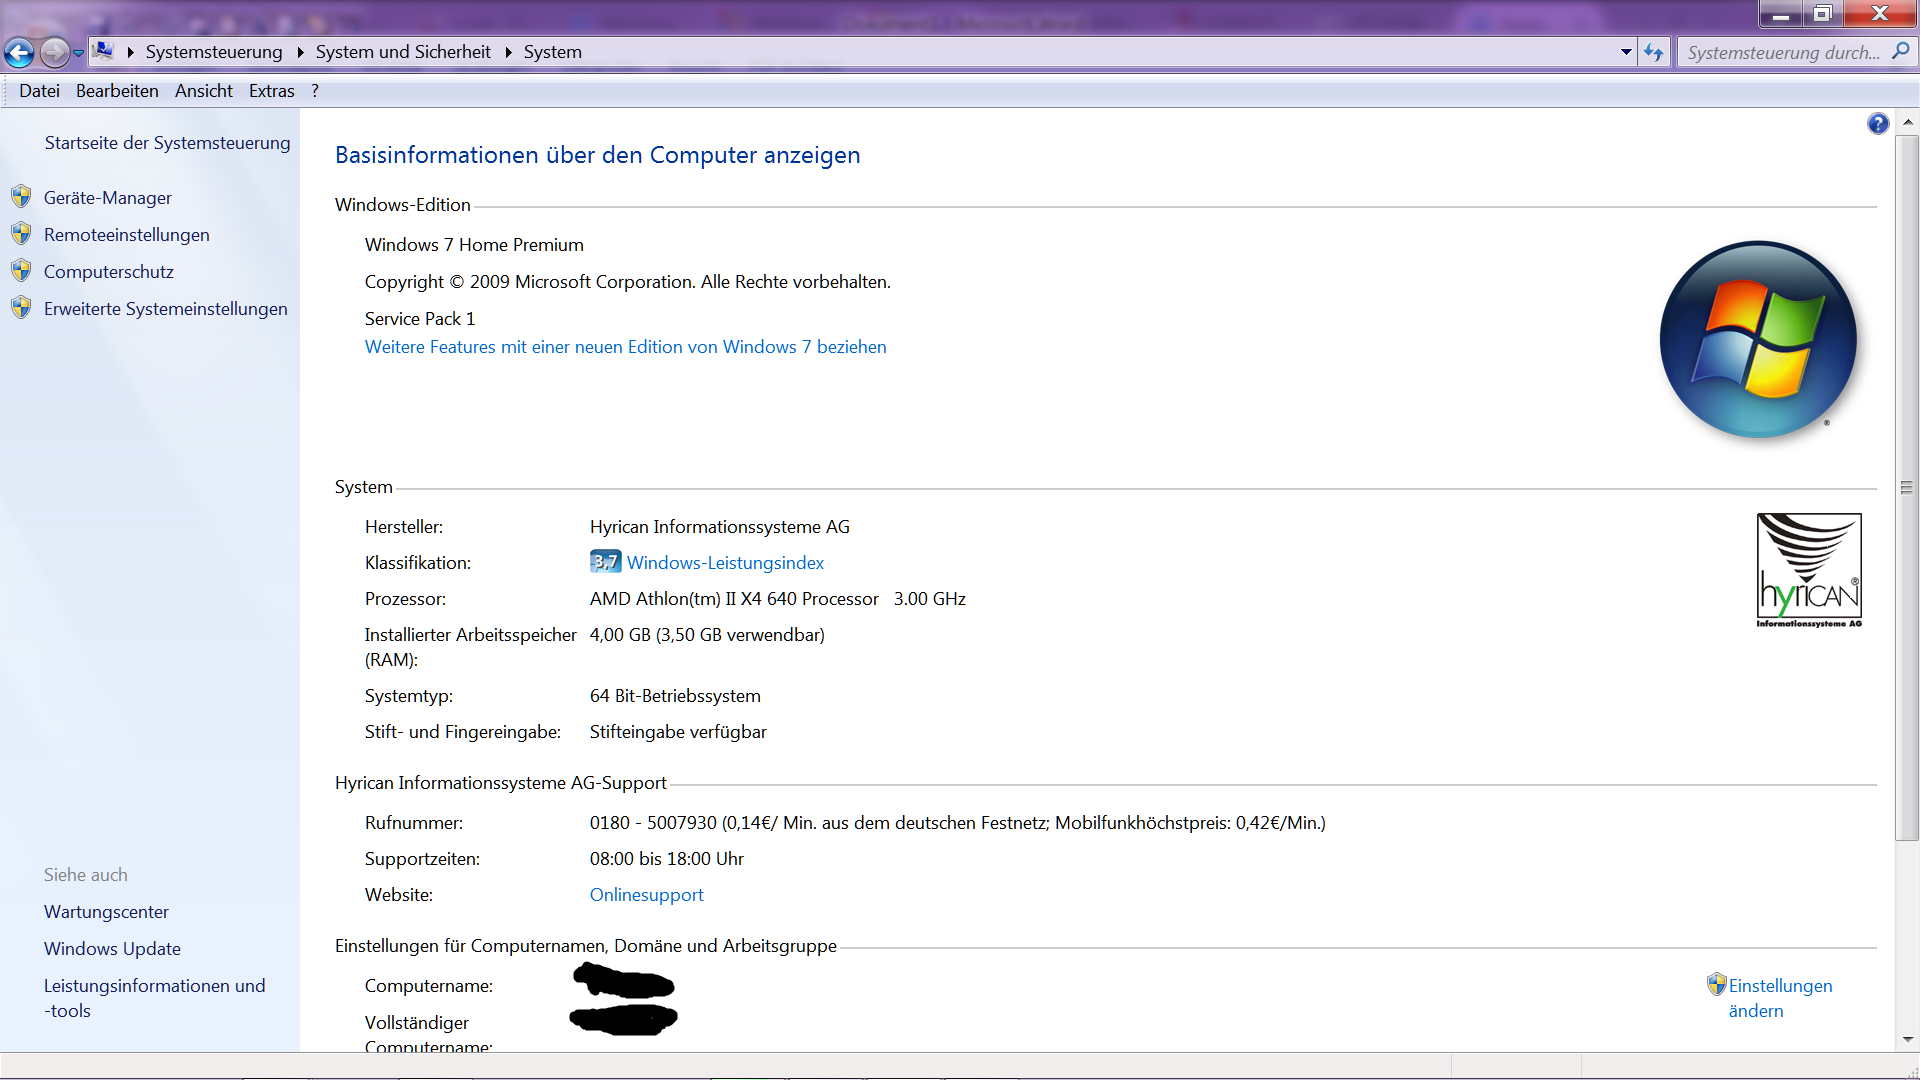Click in the Systemsteuerung search field
The height and width of the screenshot is (1080, 1920).
coord(1782,53)
